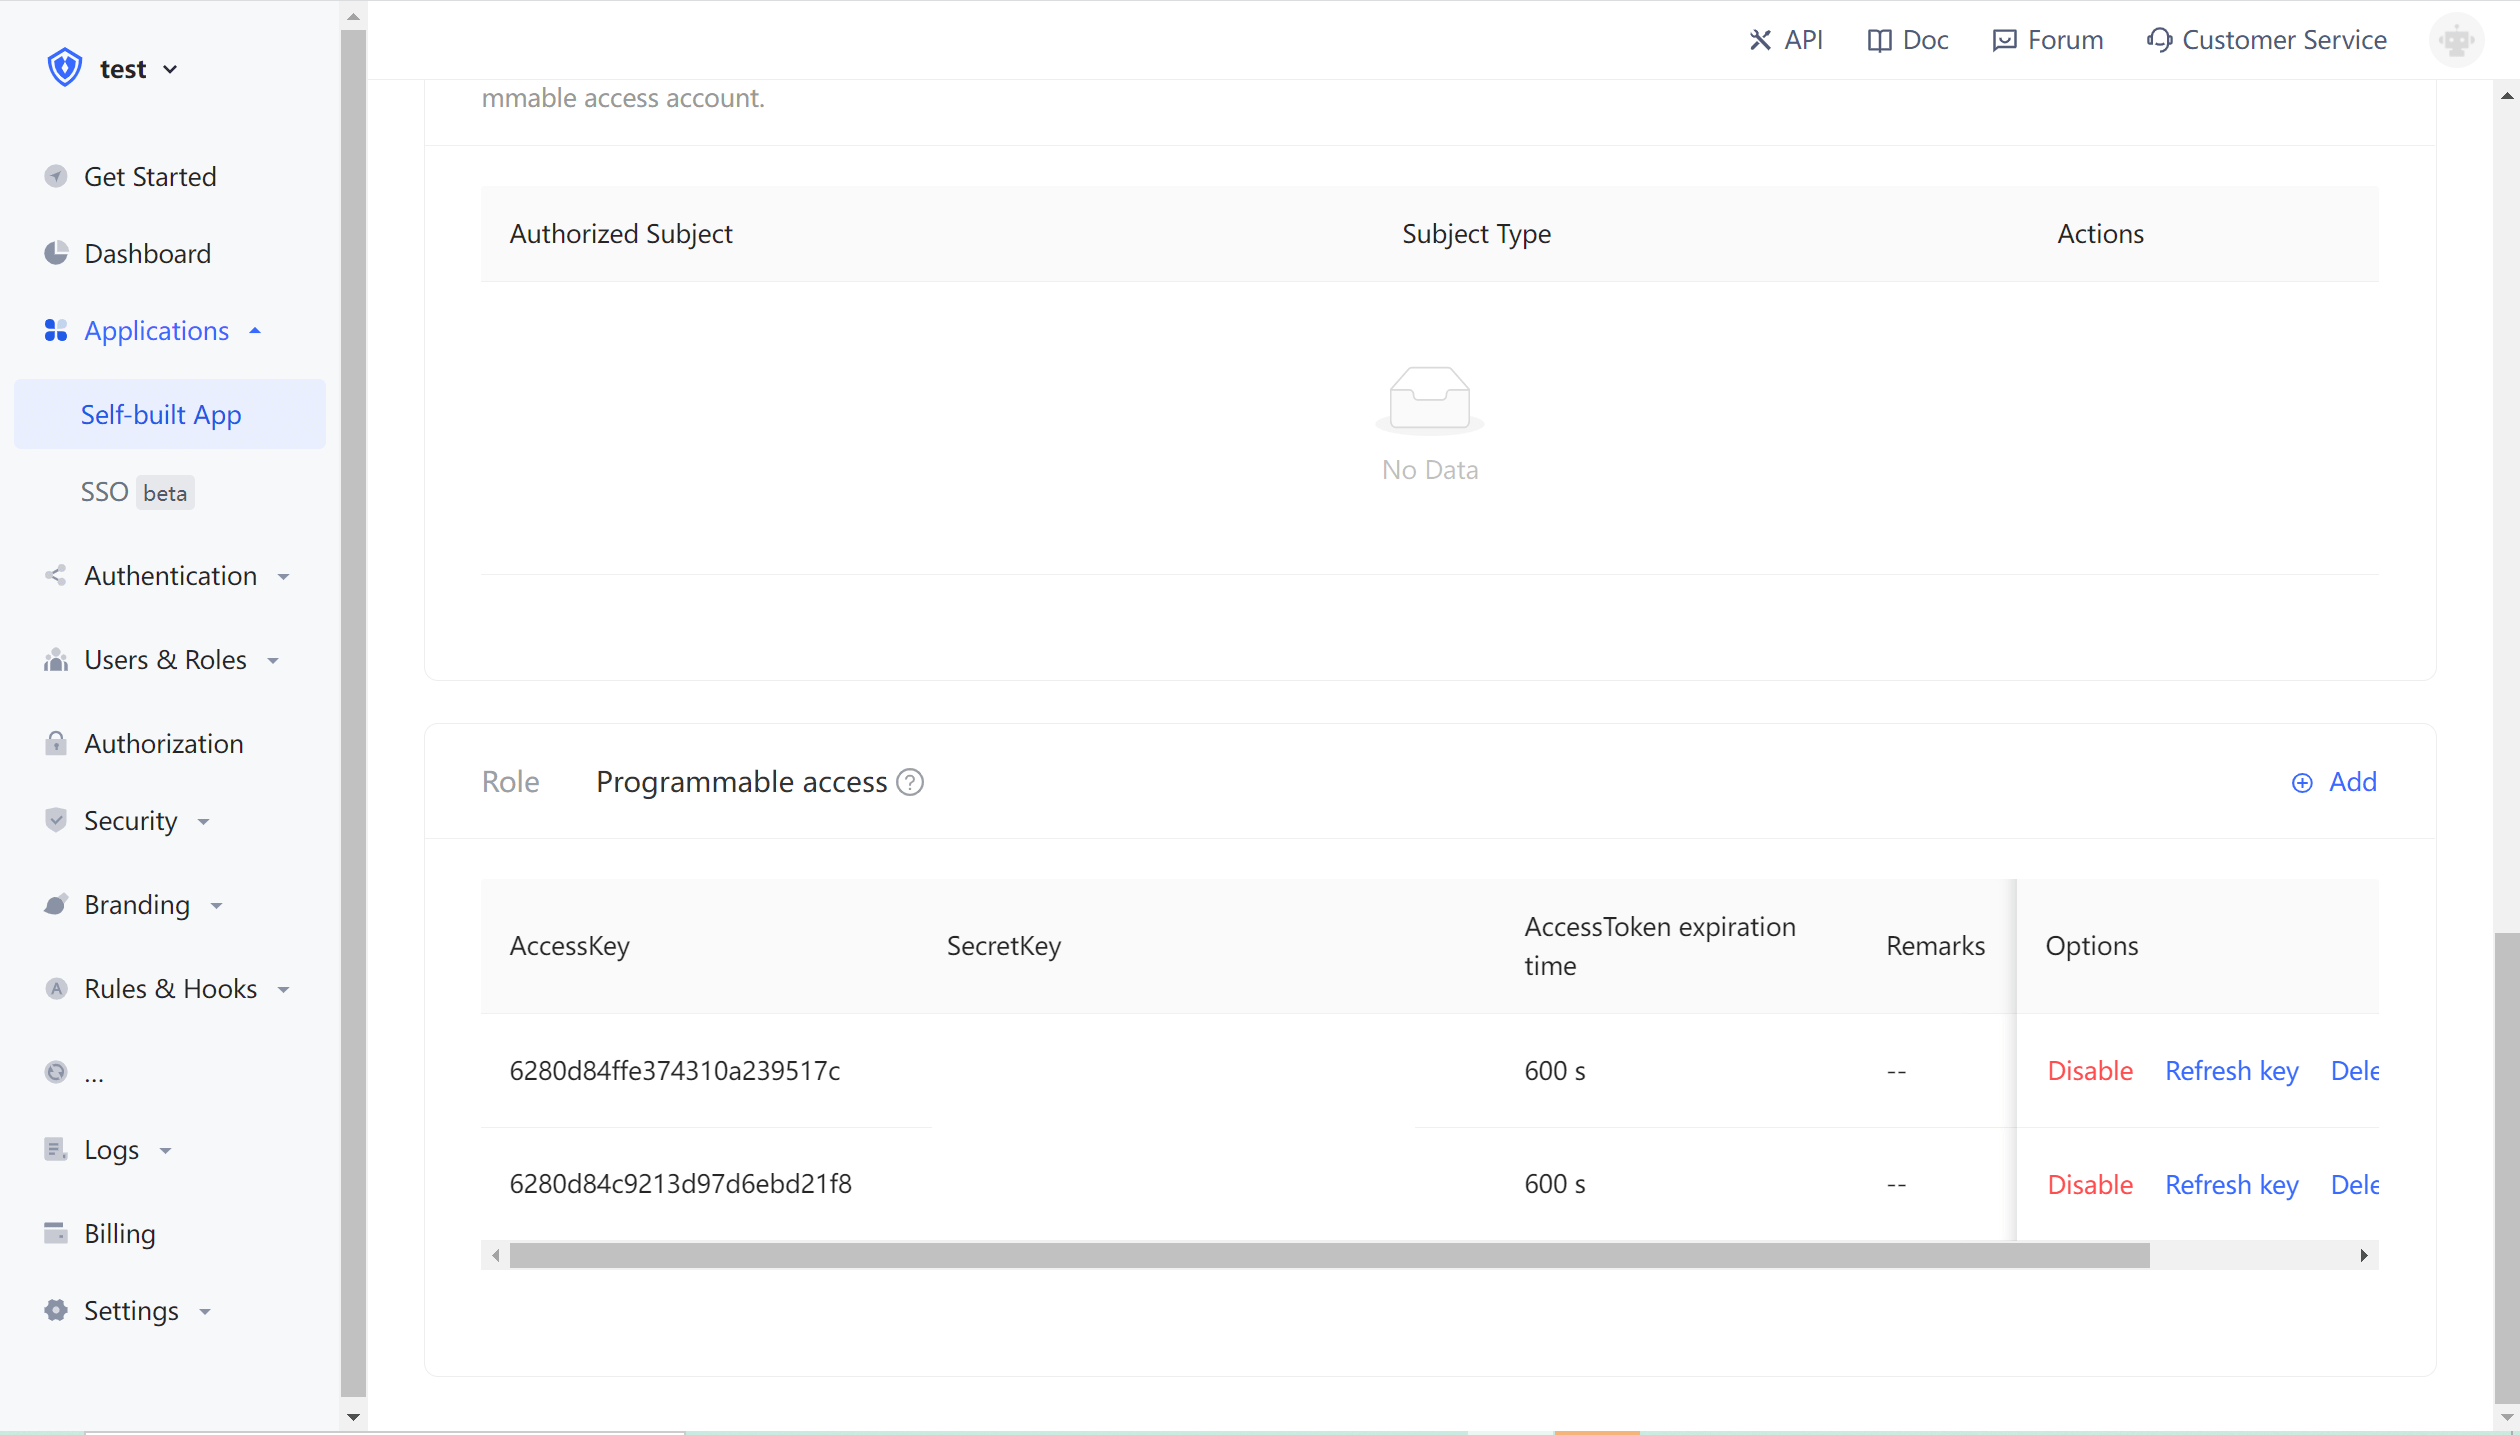Open the Customer Service link
The image size is (2520, 1435).
(2266, 40)
